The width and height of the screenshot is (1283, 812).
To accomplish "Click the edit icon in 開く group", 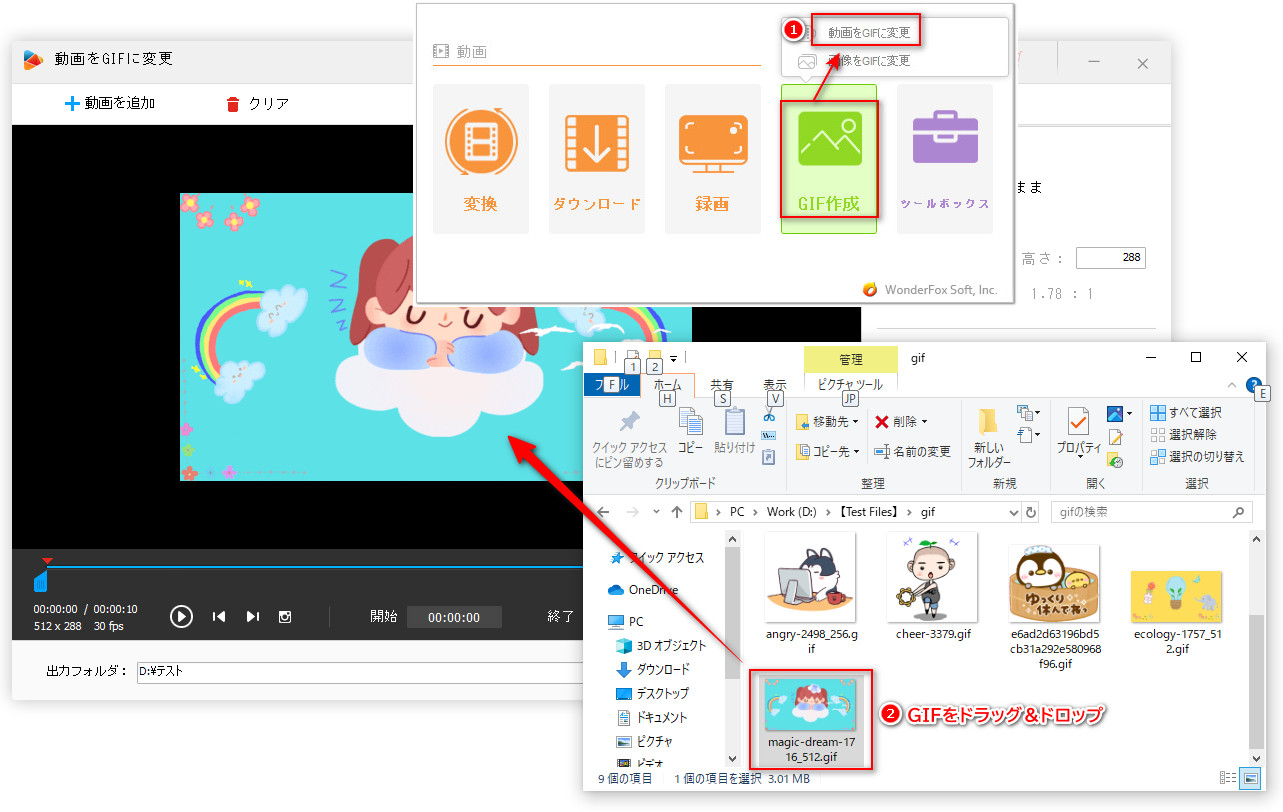I will point(1116,438).
